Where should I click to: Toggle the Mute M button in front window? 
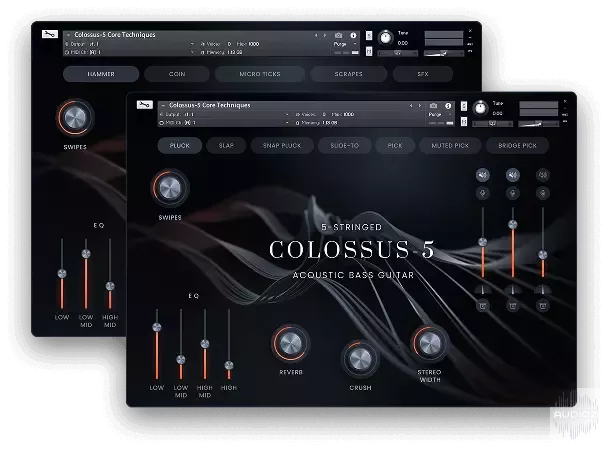tap(464, 121)
